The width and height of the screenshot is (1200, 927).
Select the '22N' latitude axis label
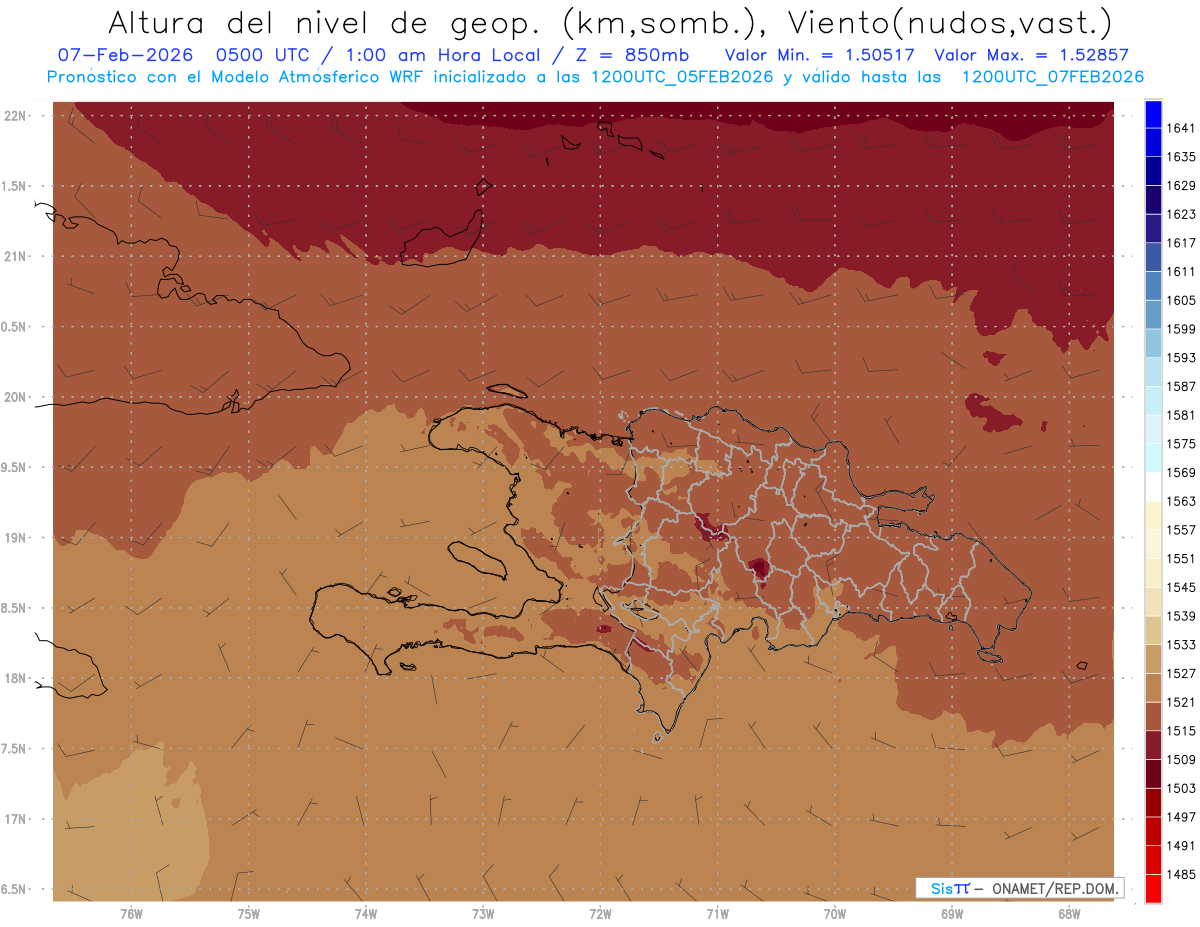coord(16,116)
